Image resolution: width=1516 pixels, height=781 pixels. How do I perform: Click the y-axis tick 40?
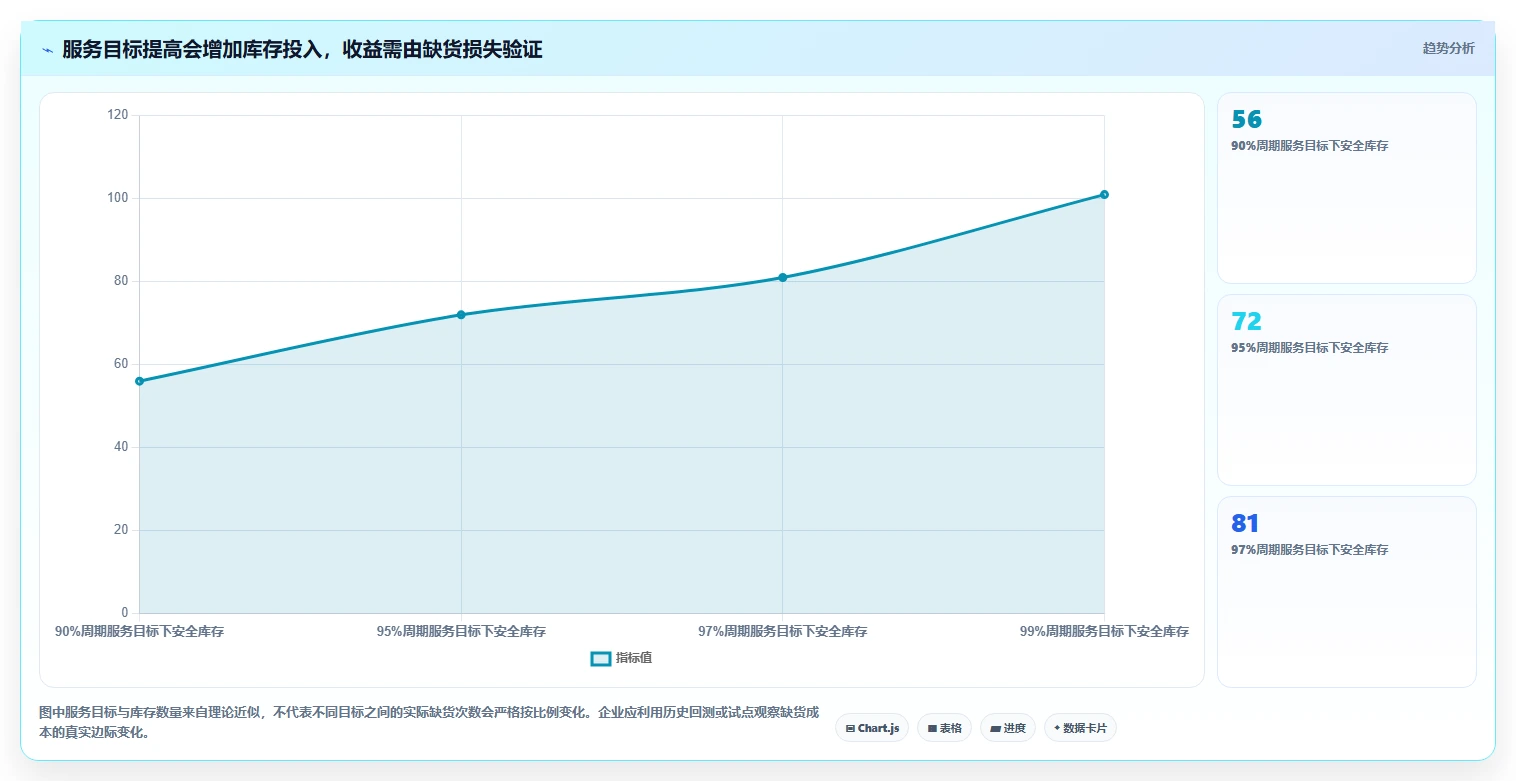click(121, 447)
